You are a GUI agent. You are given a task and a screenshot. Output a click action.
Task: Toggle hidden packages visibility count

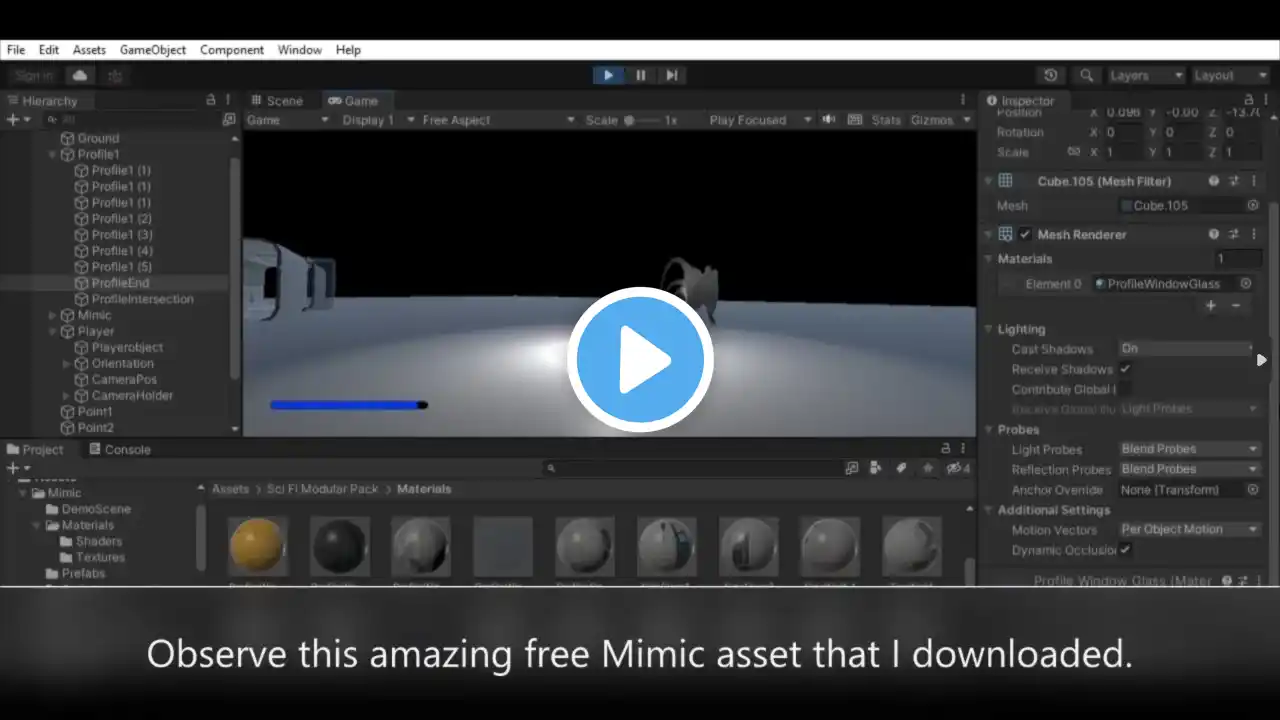click(959, 468)
